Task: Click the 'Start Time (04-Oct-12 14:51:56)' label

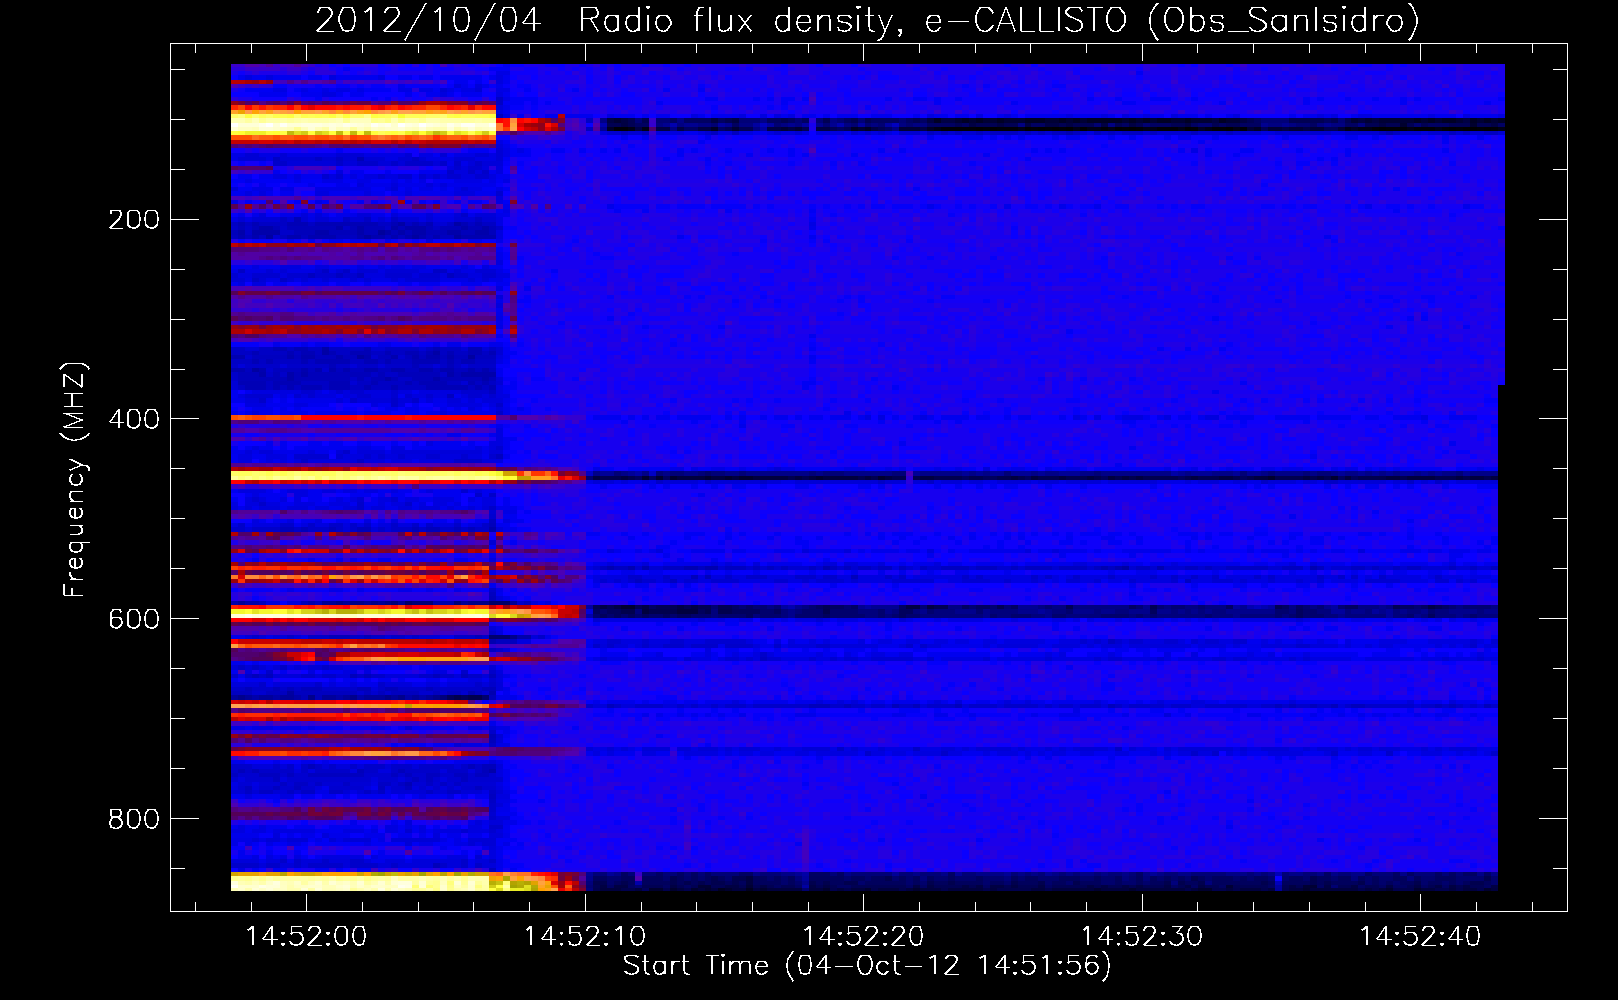Action: [x=867, y=966]
